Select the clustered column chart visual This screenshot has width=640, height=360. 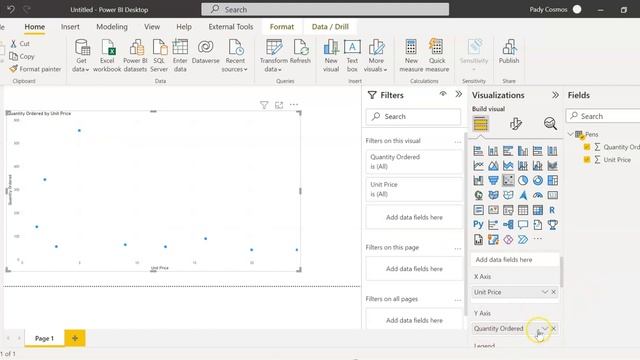point(522,151)
